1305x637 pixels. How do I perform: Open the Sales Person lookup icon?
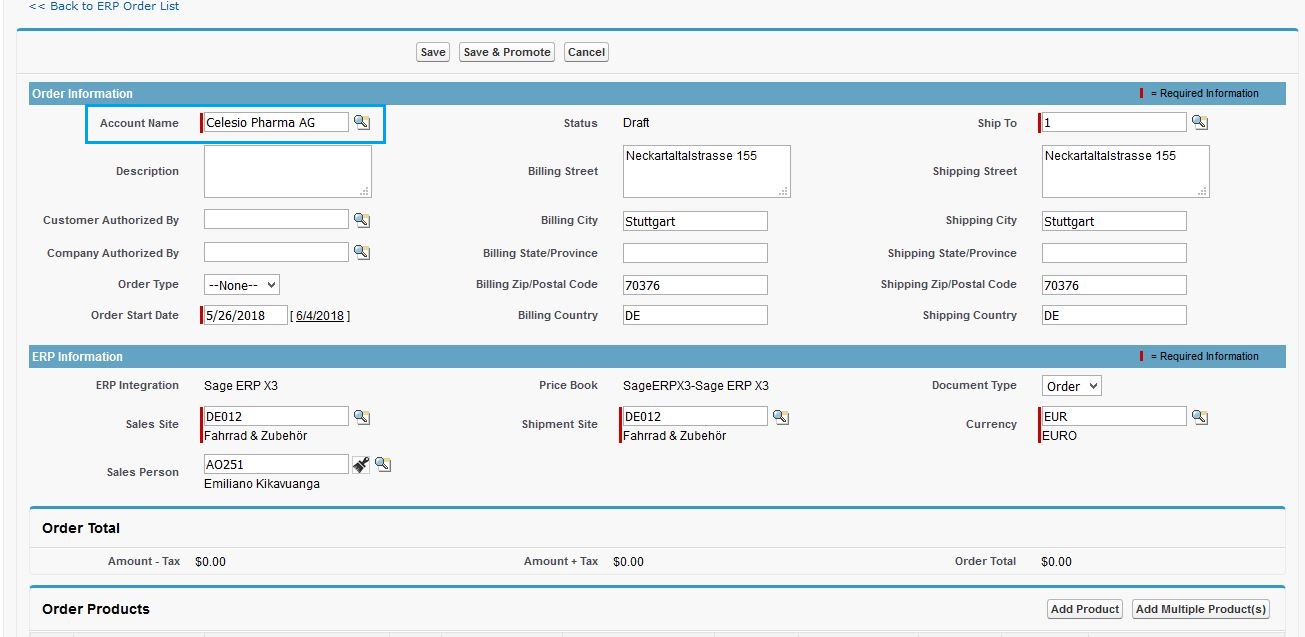tap(382, 464)
